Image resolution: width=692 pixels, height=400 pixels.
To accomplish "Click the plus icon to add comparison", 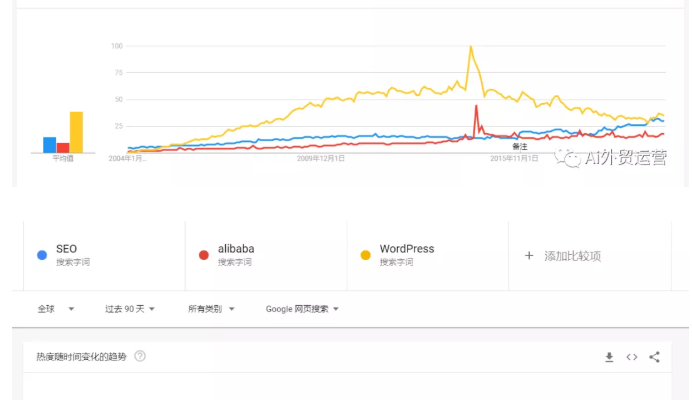I will [529, 256].
